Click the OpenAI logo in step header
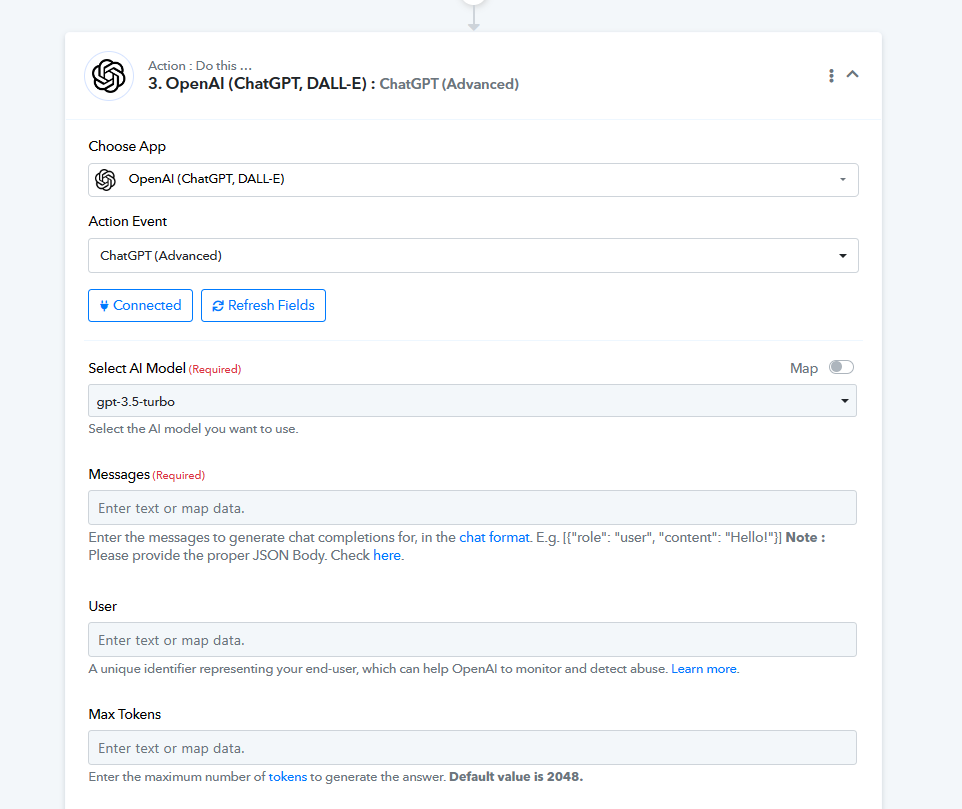 (x=109, y=76)
